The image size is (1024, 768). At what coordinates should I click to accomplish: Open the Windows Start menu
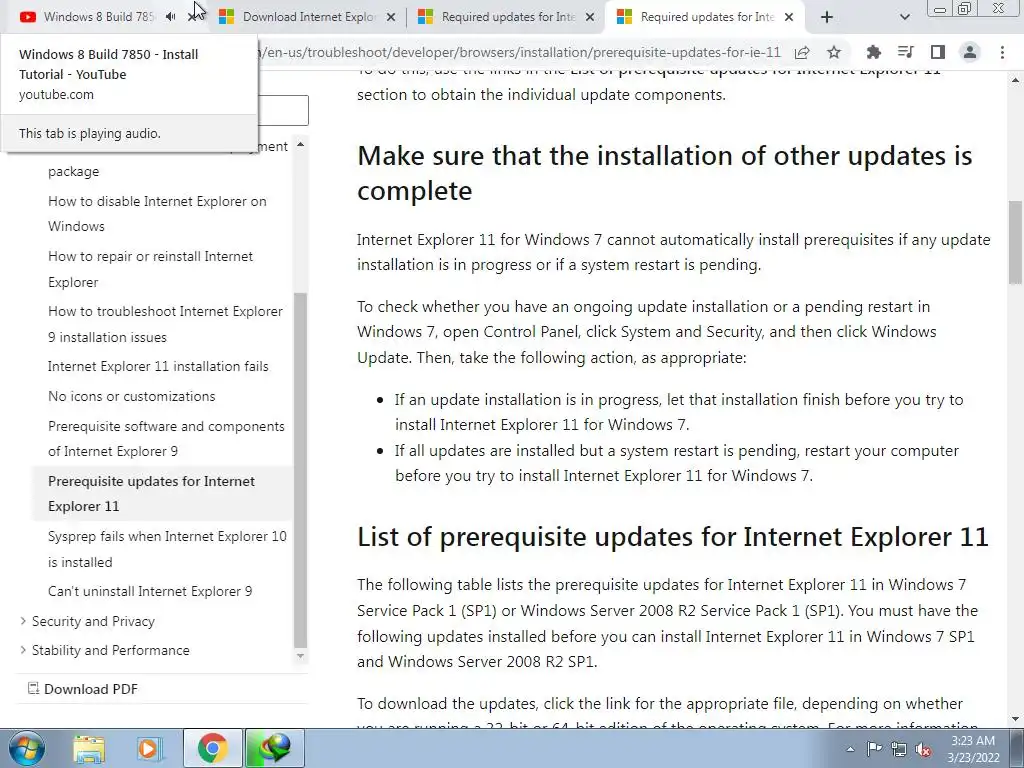(x=27, y=748)
